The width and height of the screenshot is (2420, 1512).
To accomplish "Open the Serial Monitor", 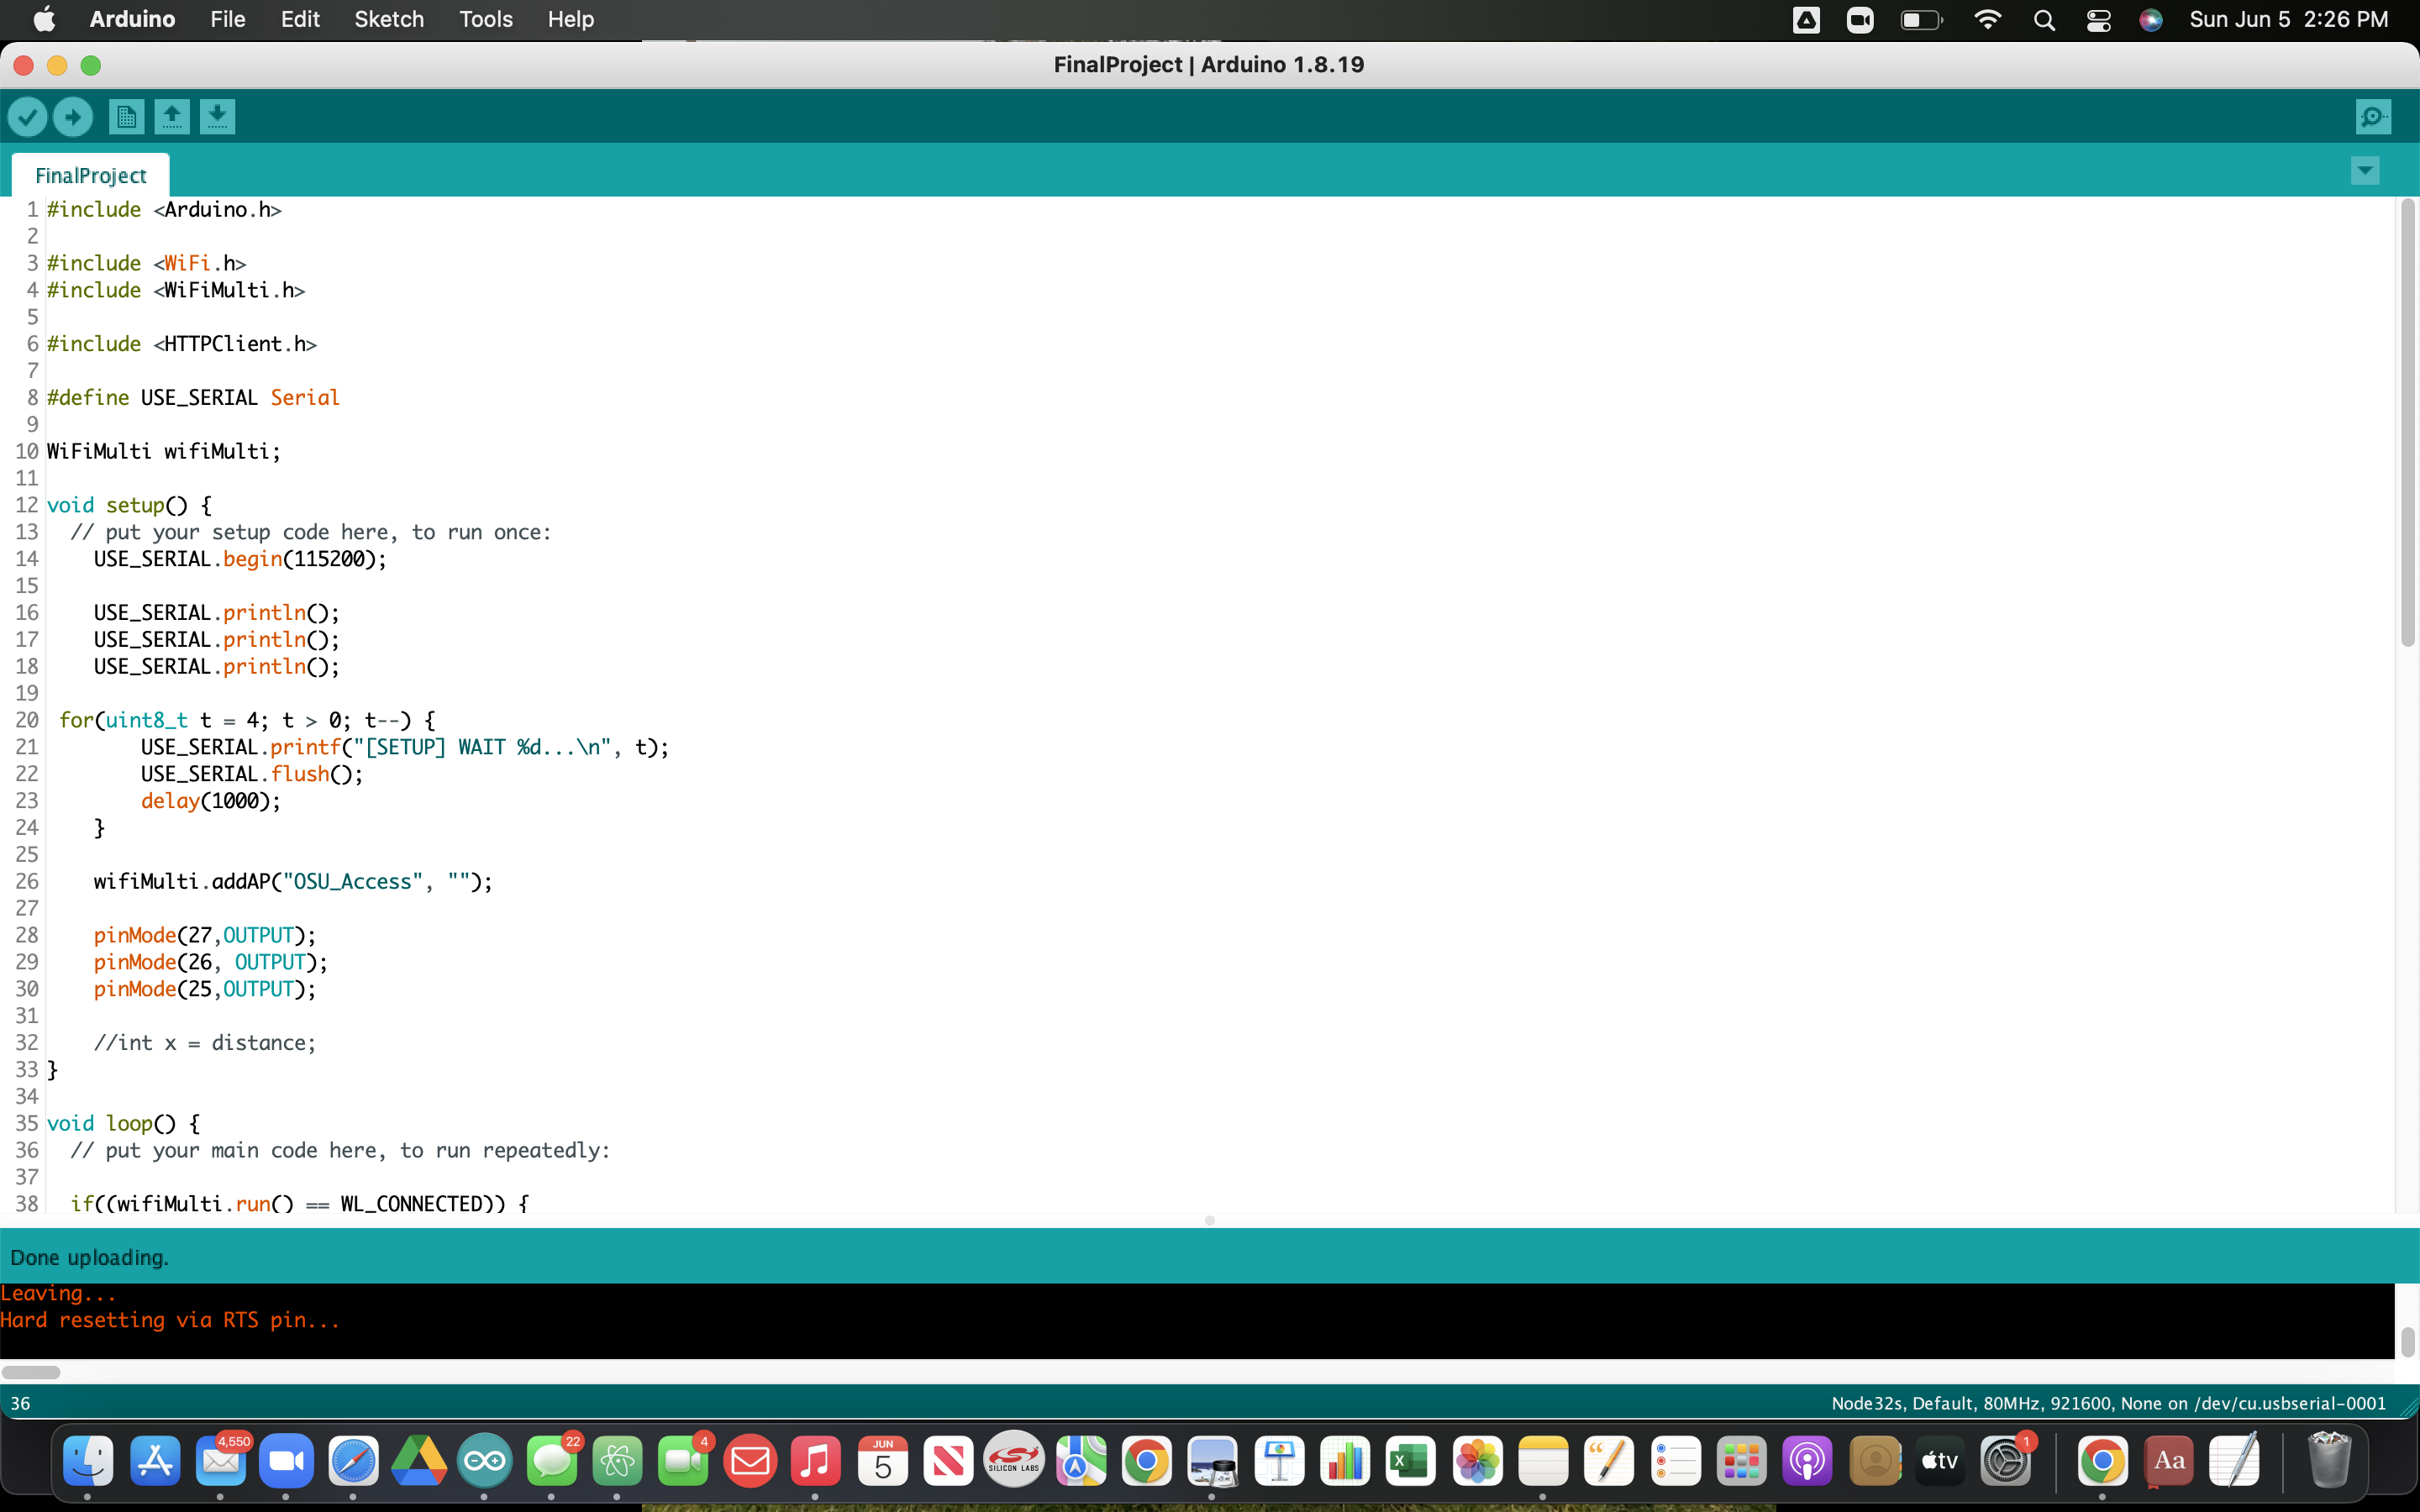I will (x=2373, y=117).
